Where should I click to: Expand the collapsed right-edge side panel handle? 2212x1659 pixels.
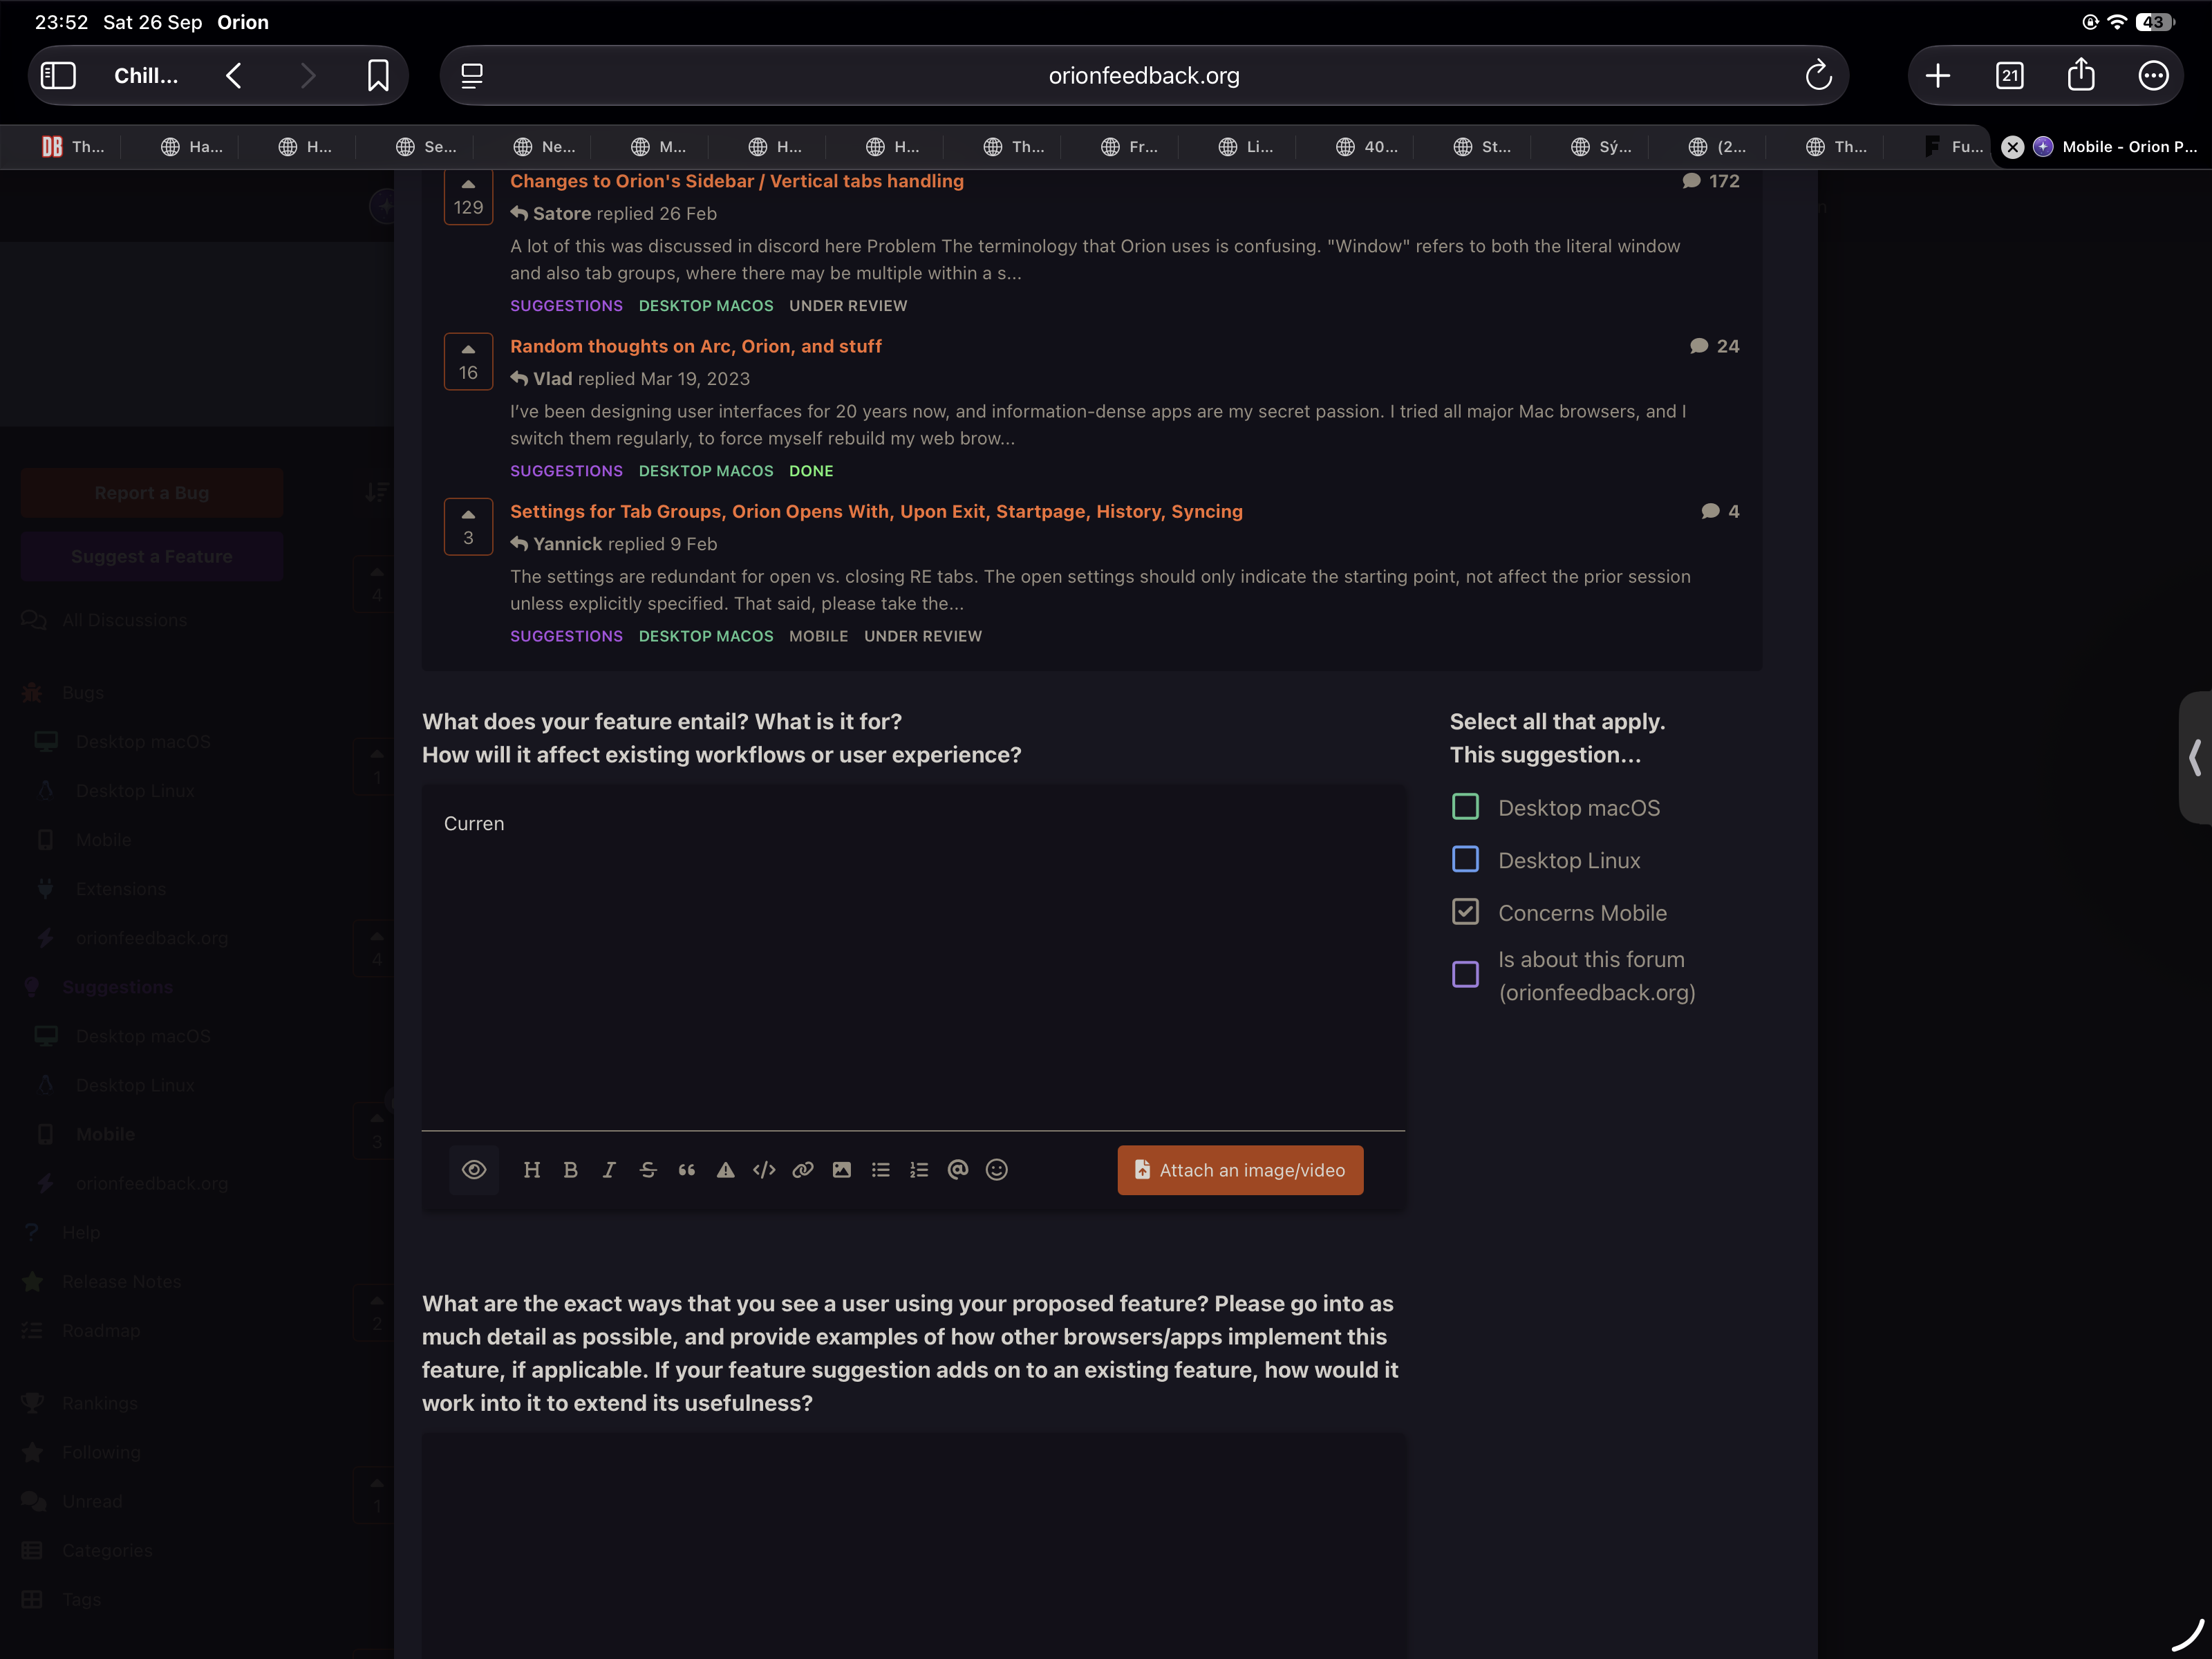pos(2196,757)
